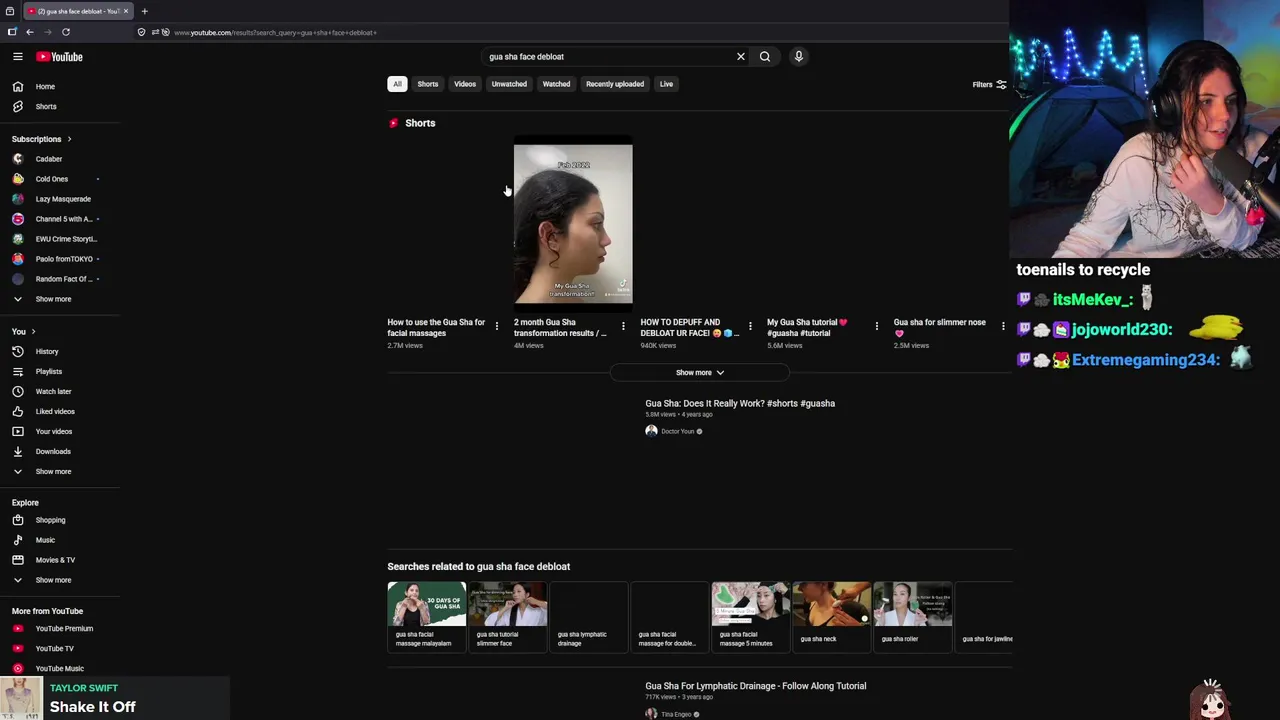Viewport: 1280px width, 720px height.
Task: Open a new browser tab with plus
Action: point(144,11)
